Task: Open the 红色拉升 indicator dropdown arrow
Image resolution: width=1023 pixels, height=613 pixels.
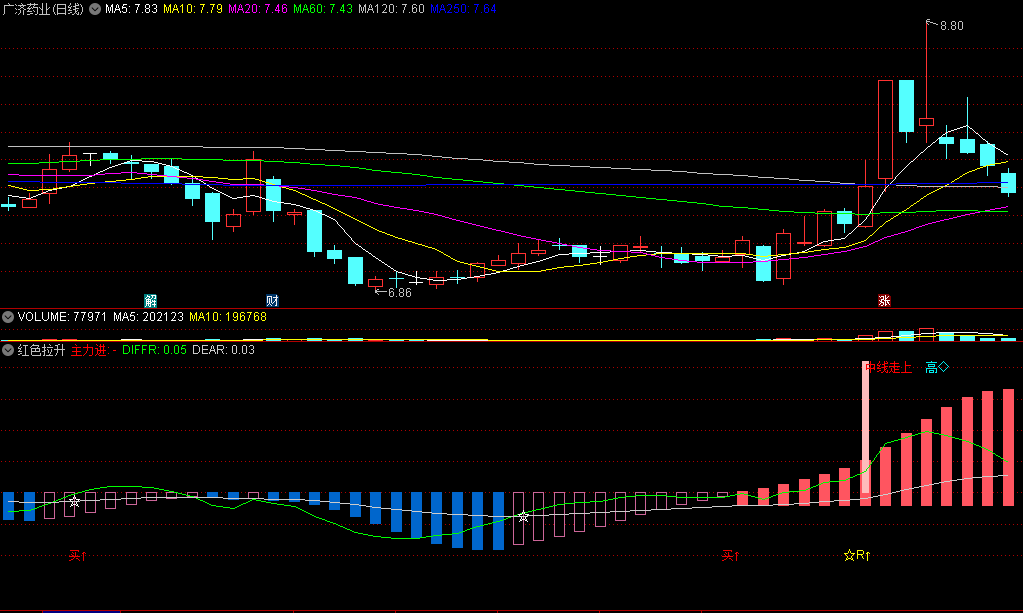Action: coord(8,350)
